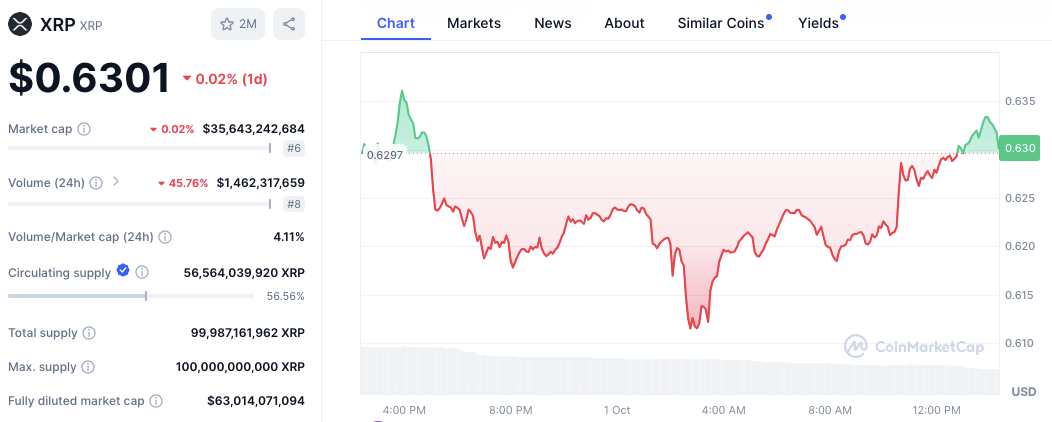Click Total supply info icon
The width and height of the screenshot is (1052, 422).
89,333
